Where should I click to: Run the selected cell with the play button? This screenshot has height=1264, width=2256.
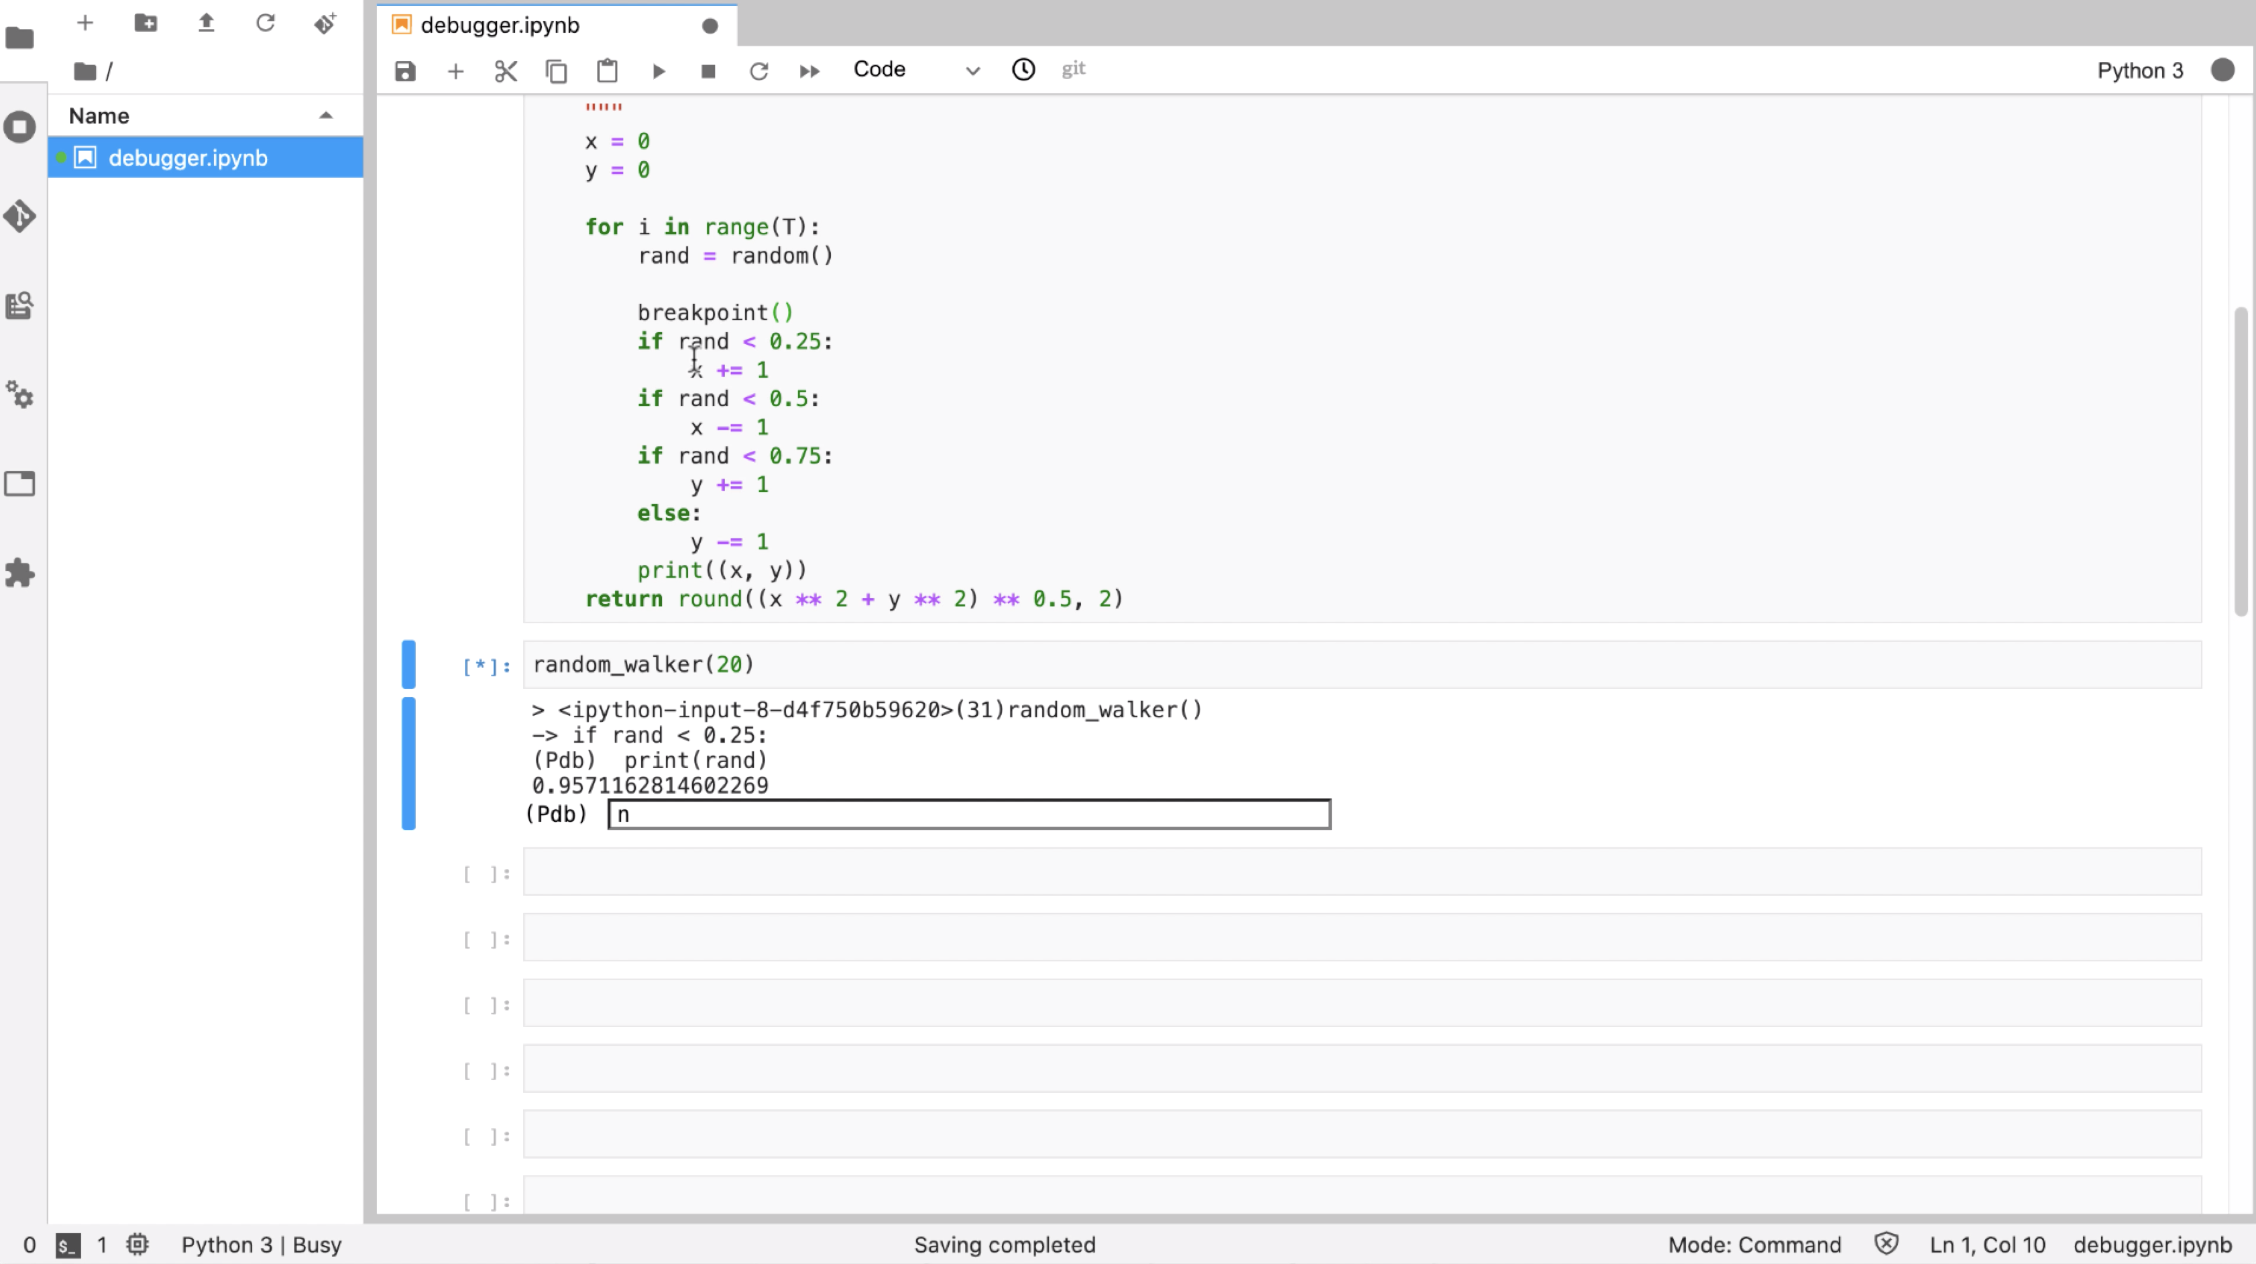658,71
